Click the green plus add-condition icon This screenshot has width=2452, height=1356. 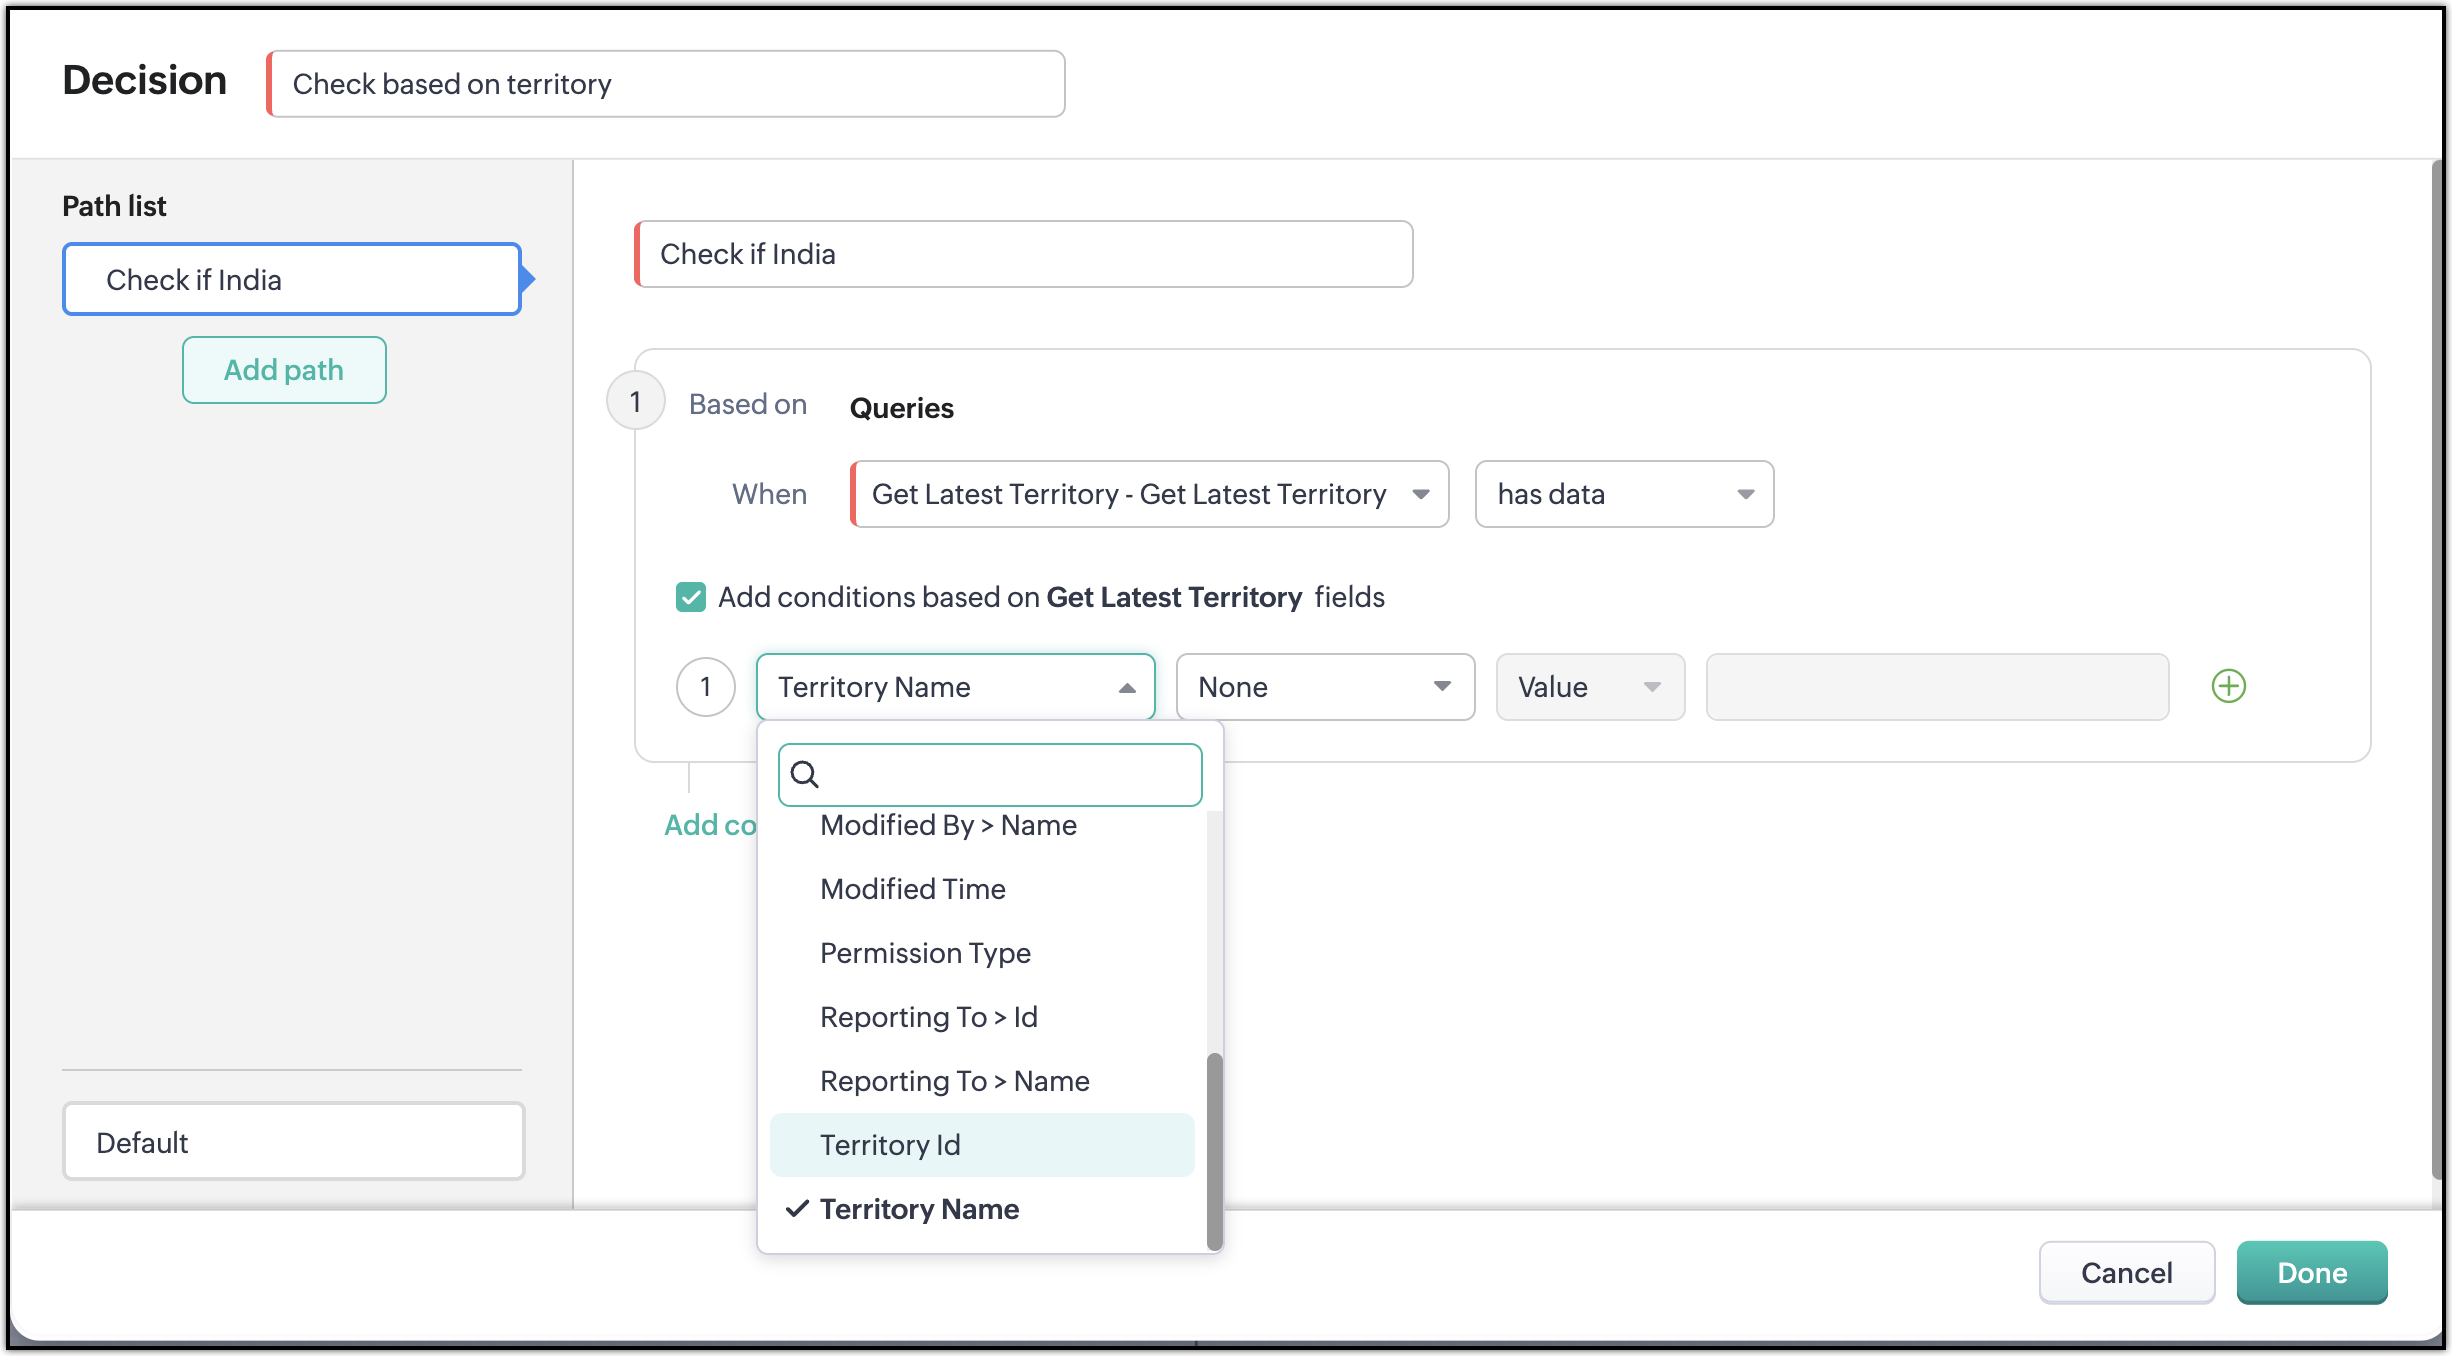coord(2228,686)
